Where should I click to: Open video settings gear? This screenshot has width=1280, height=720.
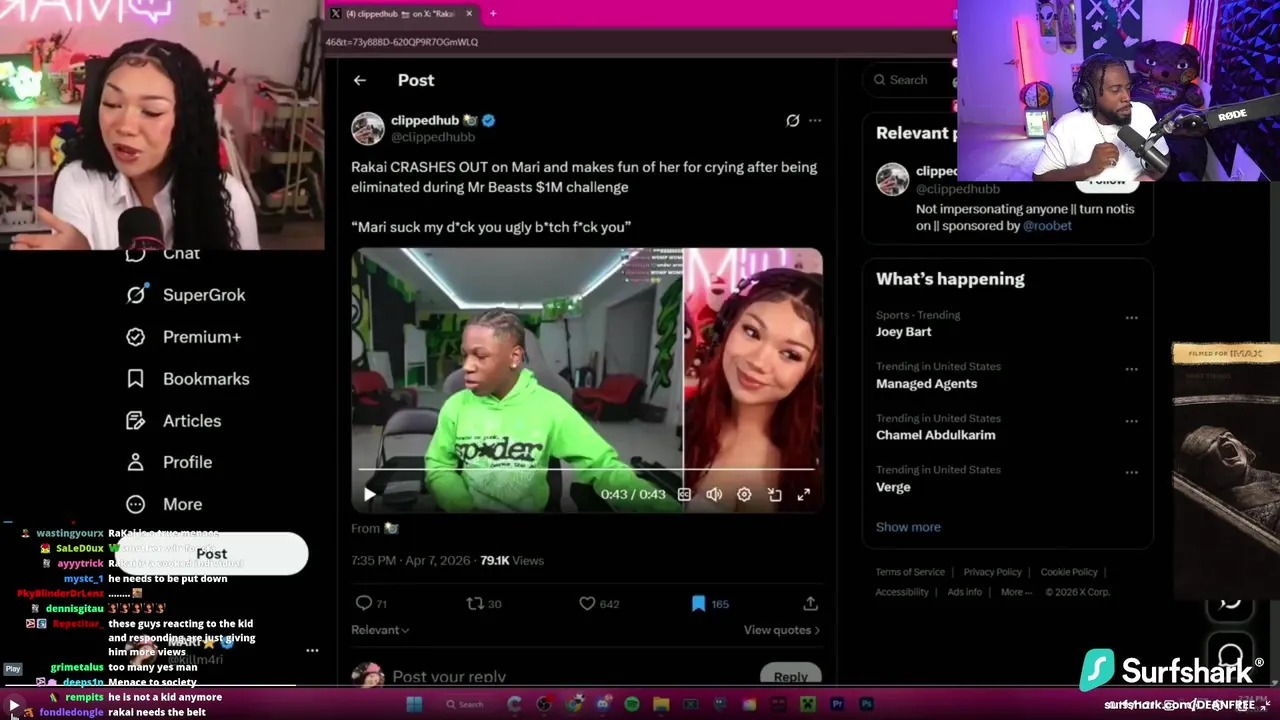tap(744, 494)
